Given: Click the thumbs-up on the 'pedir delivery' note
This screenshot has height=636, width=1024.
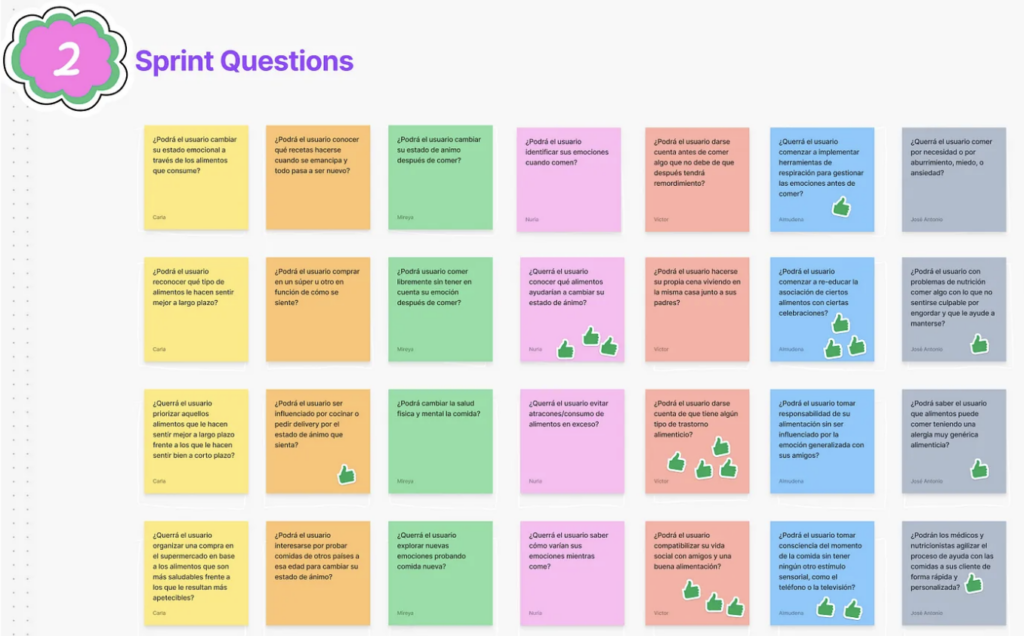Looking at the screenshot, I should coord(347,474).
